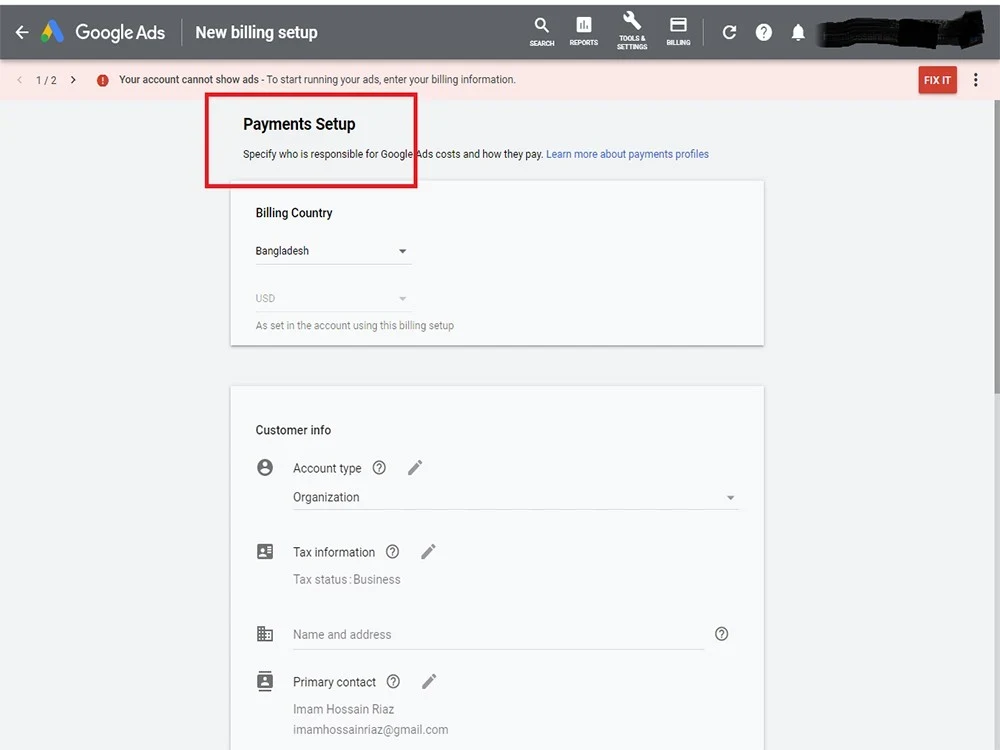The width and height of the screenshot is (1000, 750).
Task: Open Name and address help tooltip
Action: 721,633
